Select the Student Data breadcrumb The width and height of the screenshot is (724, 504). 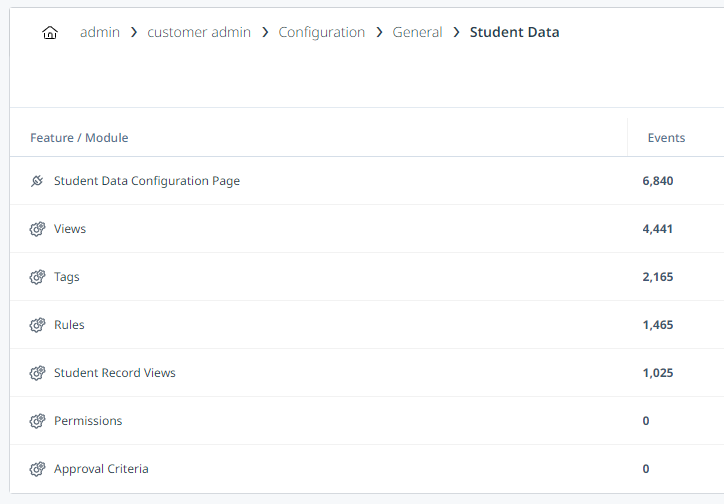(514, 32)
